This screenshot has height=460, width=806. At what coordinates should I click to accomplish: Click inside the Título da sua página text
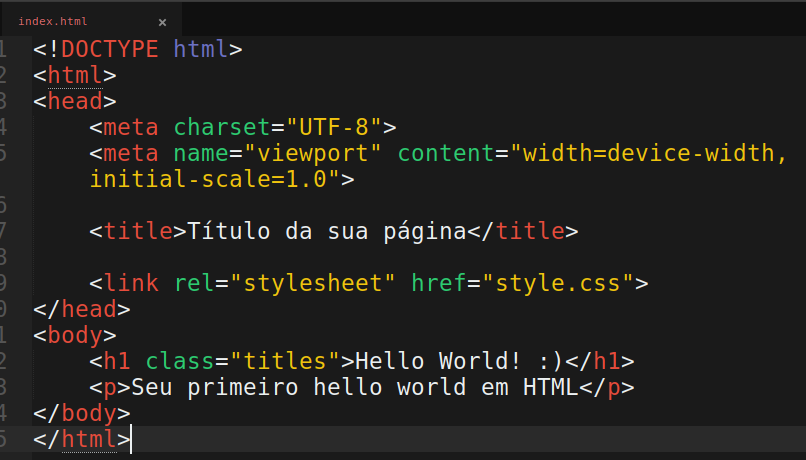point(327,231)
